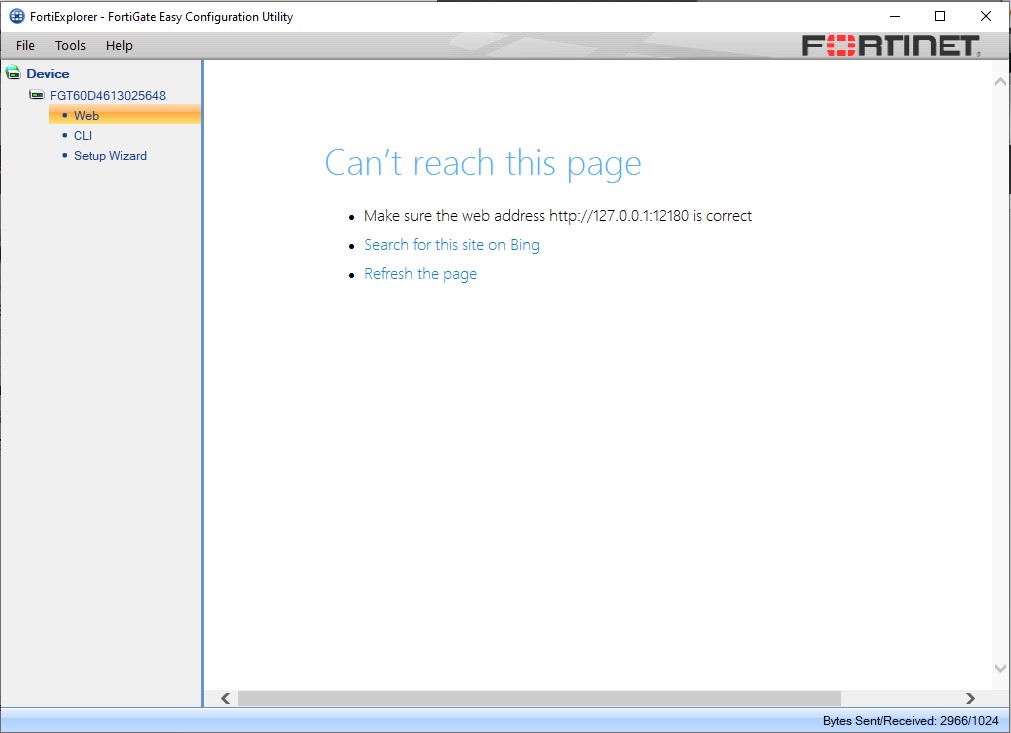Maximize the FortiExplorer window
Image resolution: width=1011 pixels, height=733 pixels.
click(940, 16)
